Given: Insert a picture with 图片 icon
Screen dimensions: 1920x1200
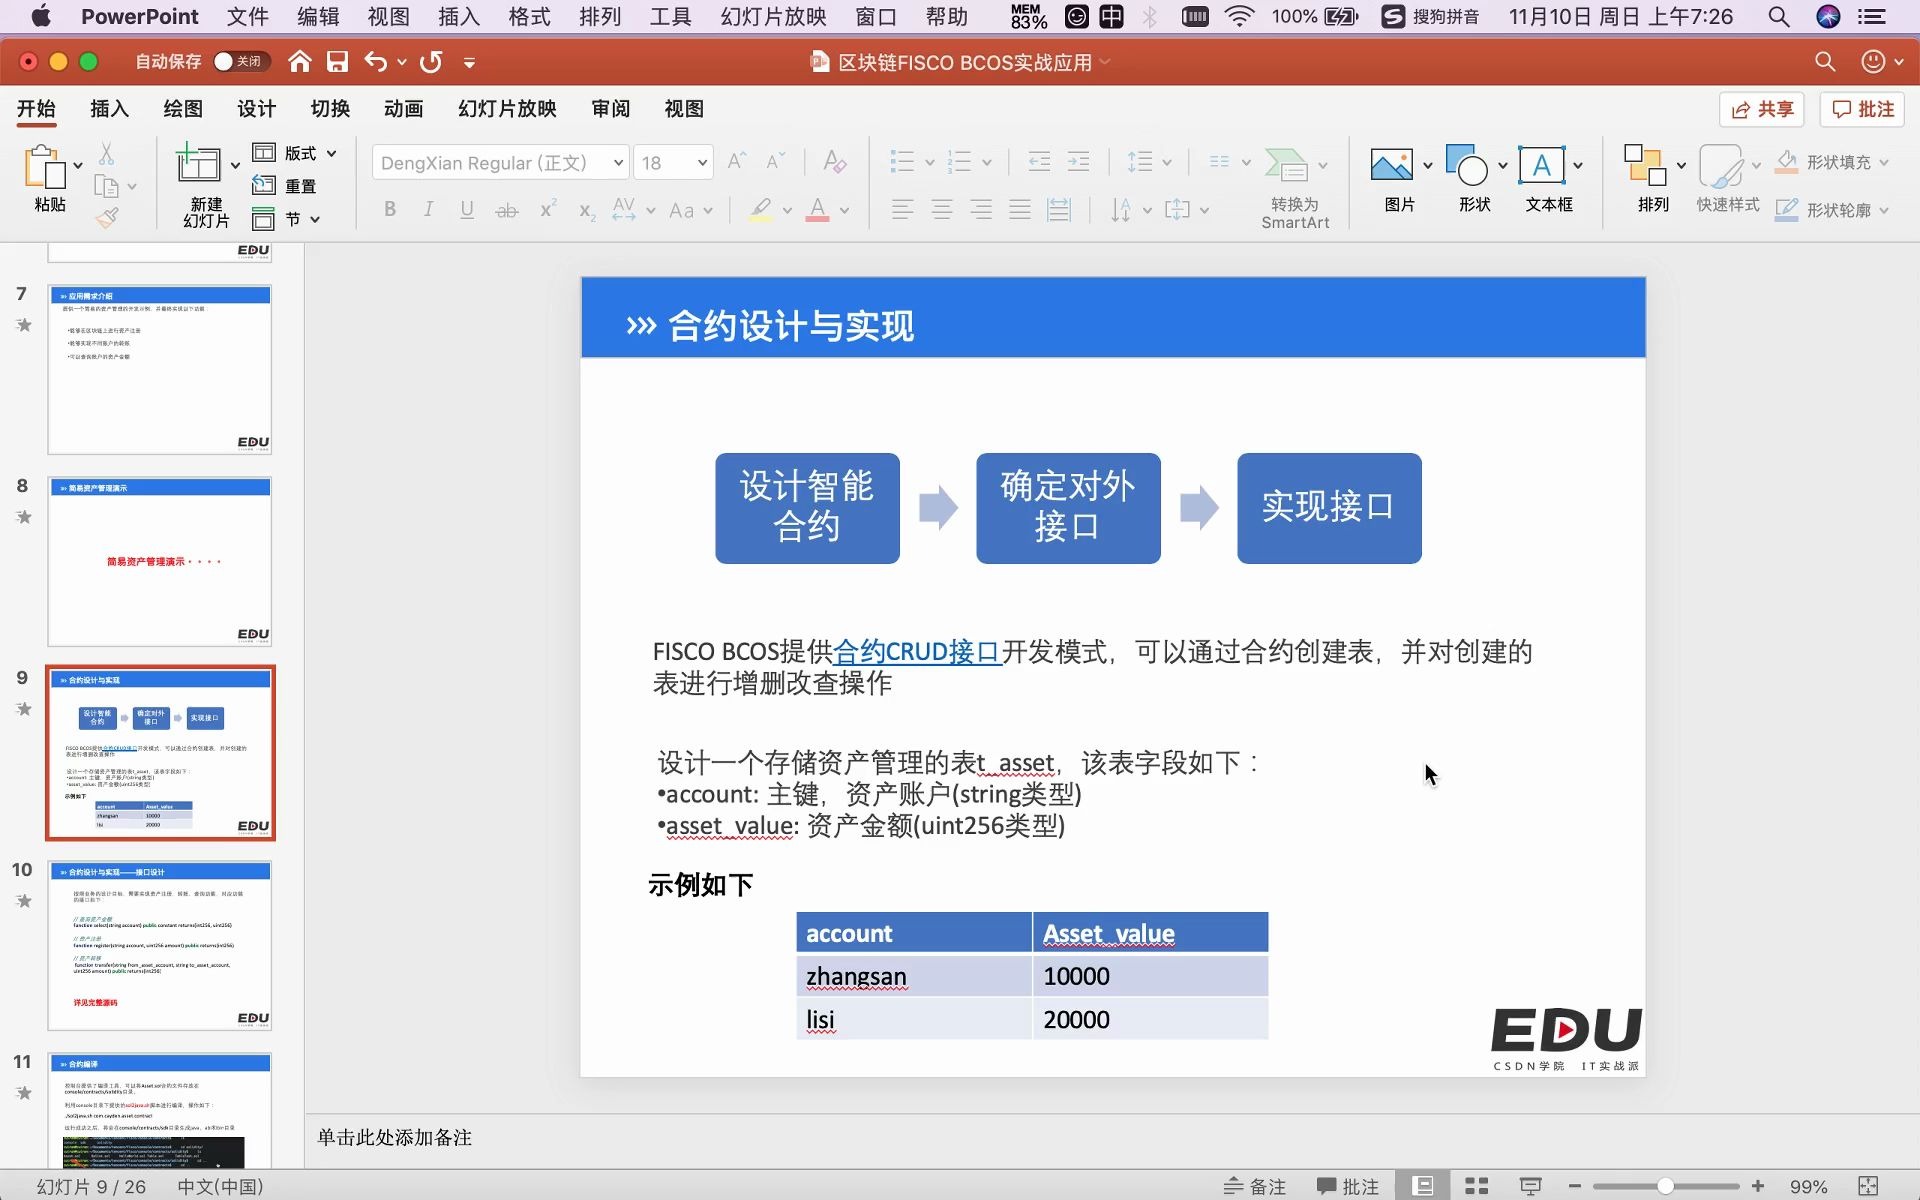Looking at the screenshot, I should coord(1392,165).
